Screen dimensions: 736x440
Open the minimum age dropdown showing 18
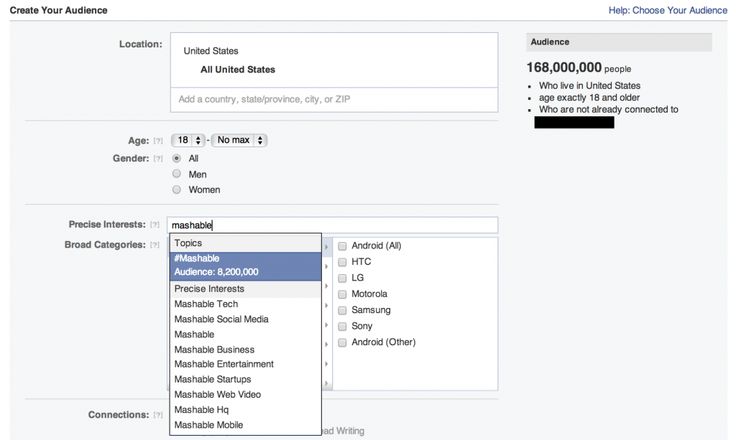188,140
